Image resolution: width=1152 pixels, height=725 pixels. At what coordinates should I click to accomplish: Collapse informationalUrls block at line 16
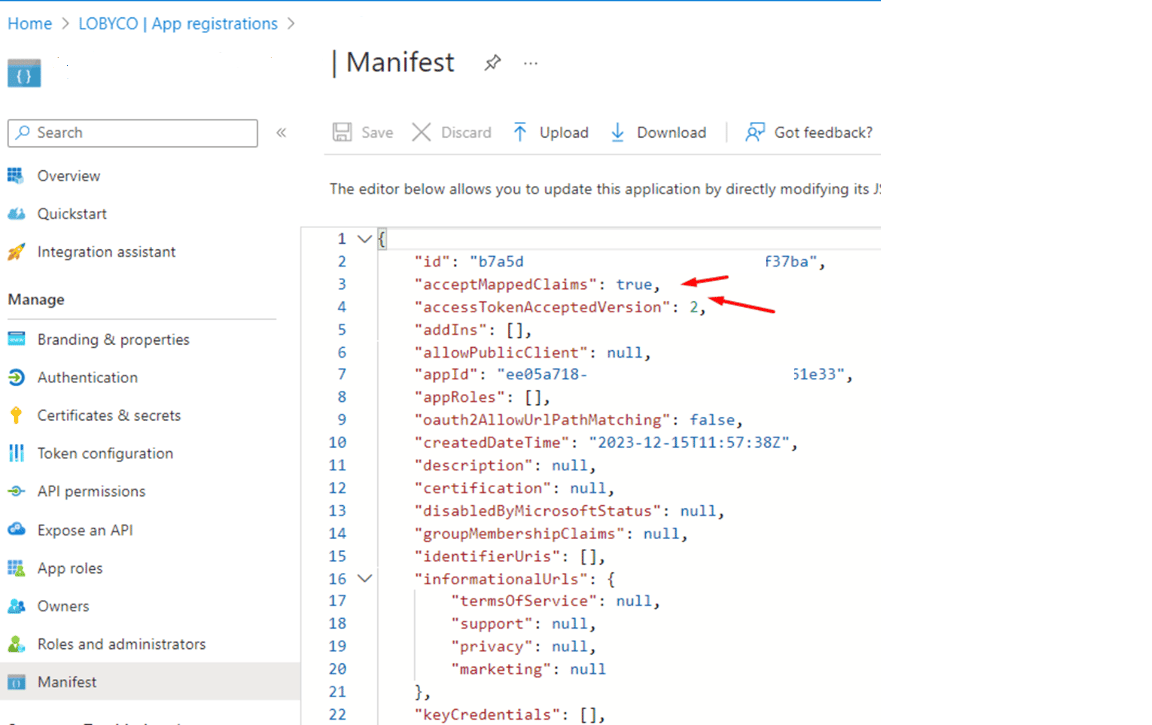click(x=364, y=579)
